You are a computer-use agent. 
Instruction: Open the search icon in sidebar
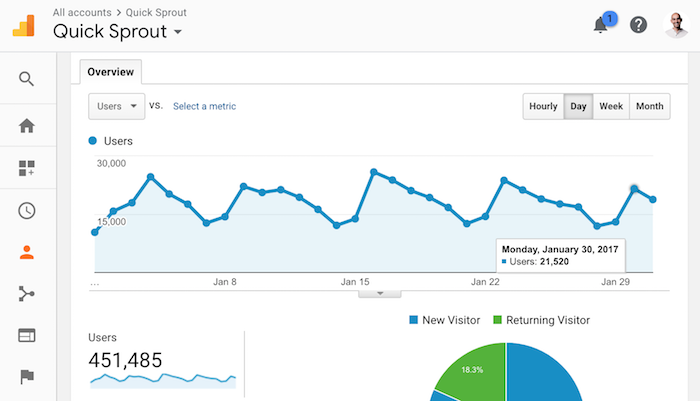26,79
